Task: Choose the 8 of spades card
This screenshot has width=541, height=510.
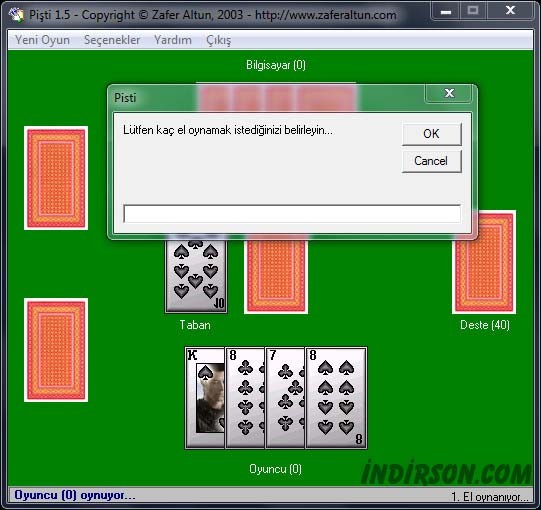Action: point(336,398)
